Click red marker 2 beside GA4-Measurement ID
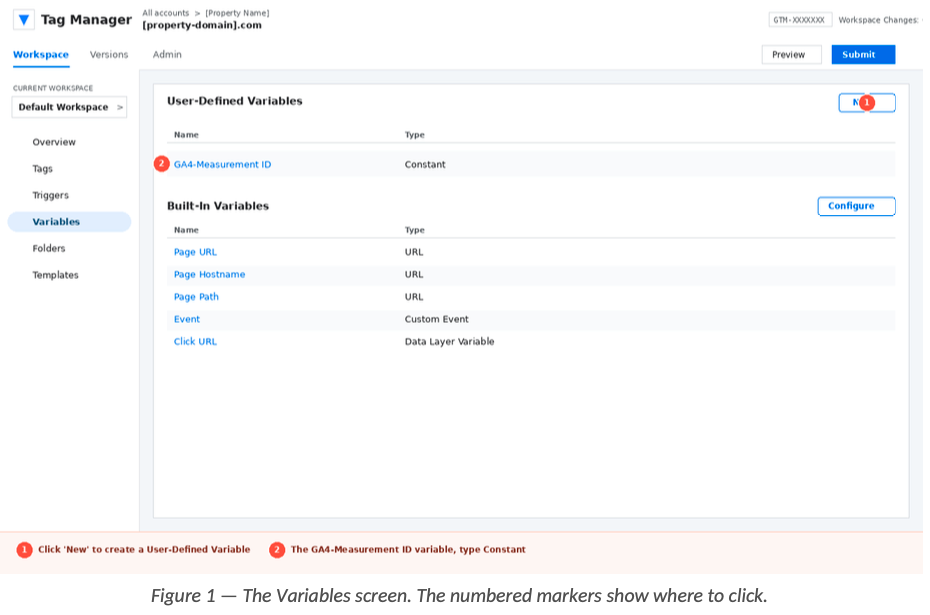This screenshot has height=615, width=930. click(x=162, y=164)
